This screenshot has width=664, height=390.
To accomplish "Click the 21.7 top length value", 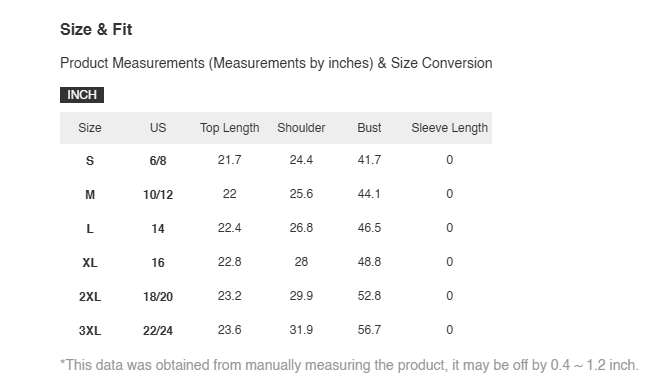I will pyautogui.click(x=230, y=160).
